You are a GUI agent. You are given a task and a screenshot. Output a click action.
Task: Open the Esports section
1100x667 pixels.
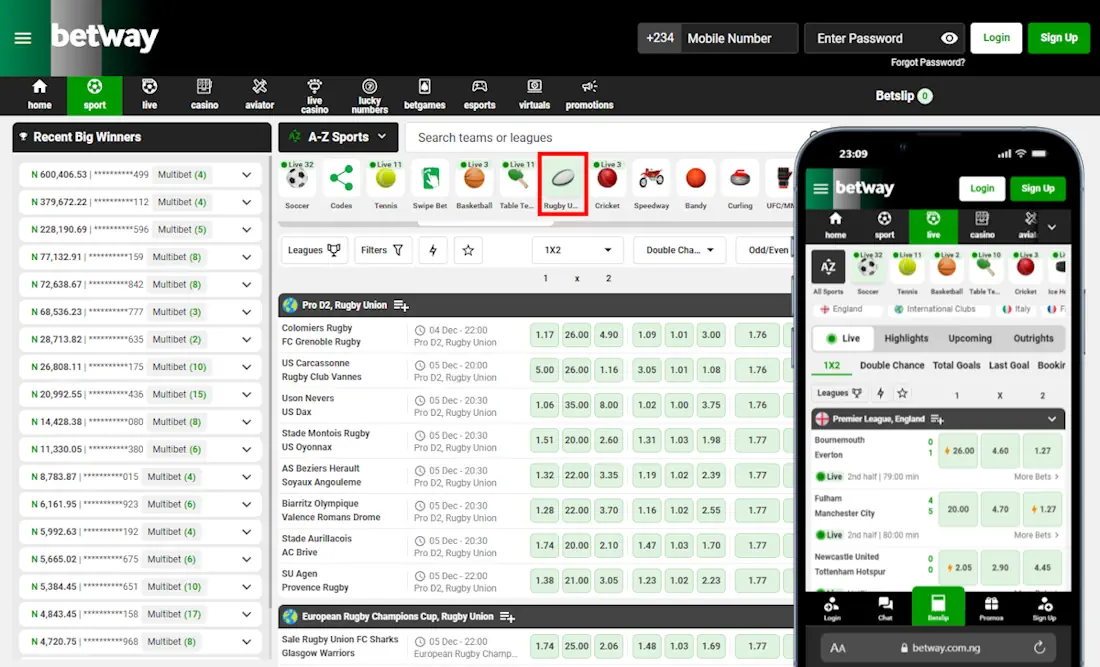coord(479,96)
